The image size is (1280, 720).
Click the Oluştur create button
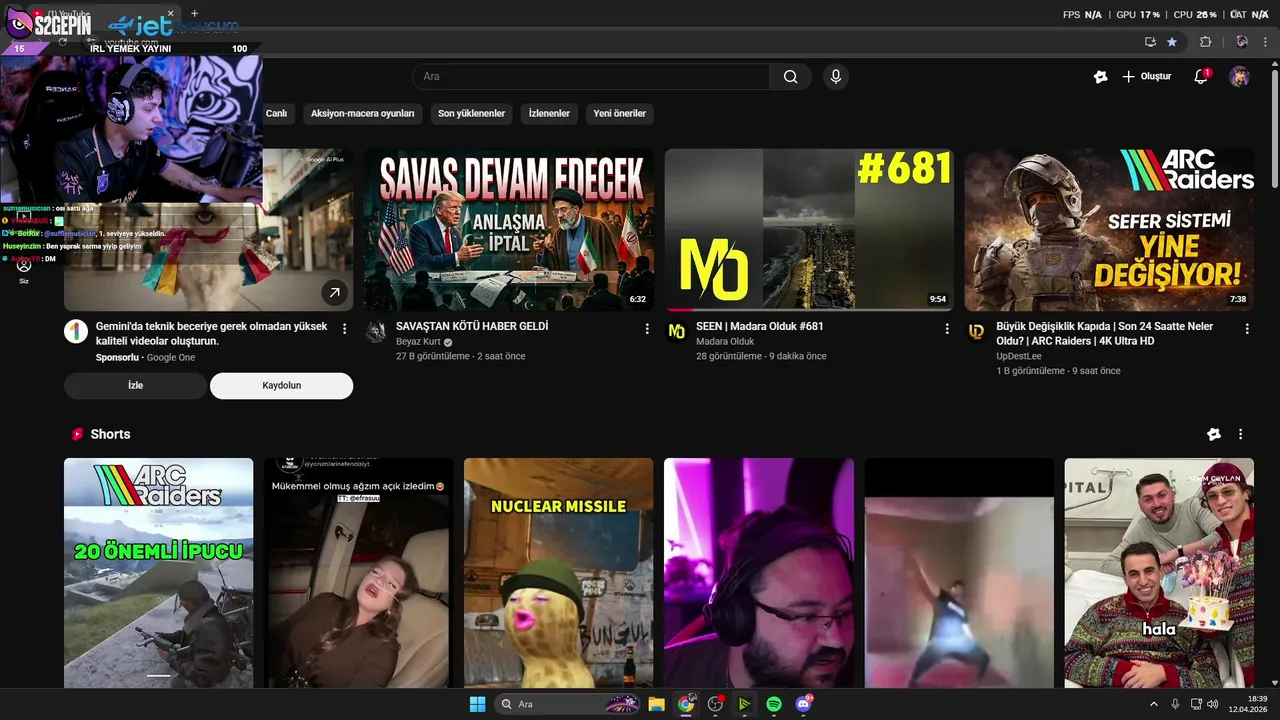point(1146,77)
